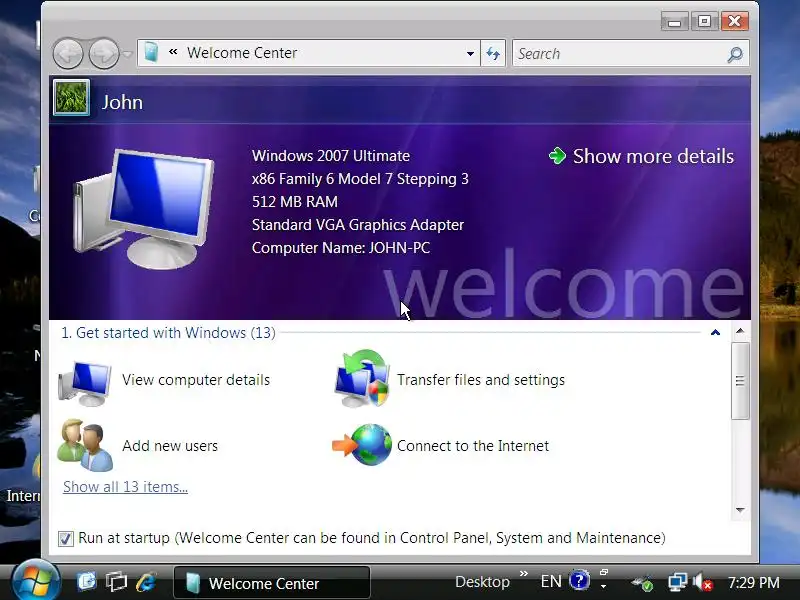Expand the Desktop toolbar chevron
This screenshot has width=800, height=600.
[523, 574]
